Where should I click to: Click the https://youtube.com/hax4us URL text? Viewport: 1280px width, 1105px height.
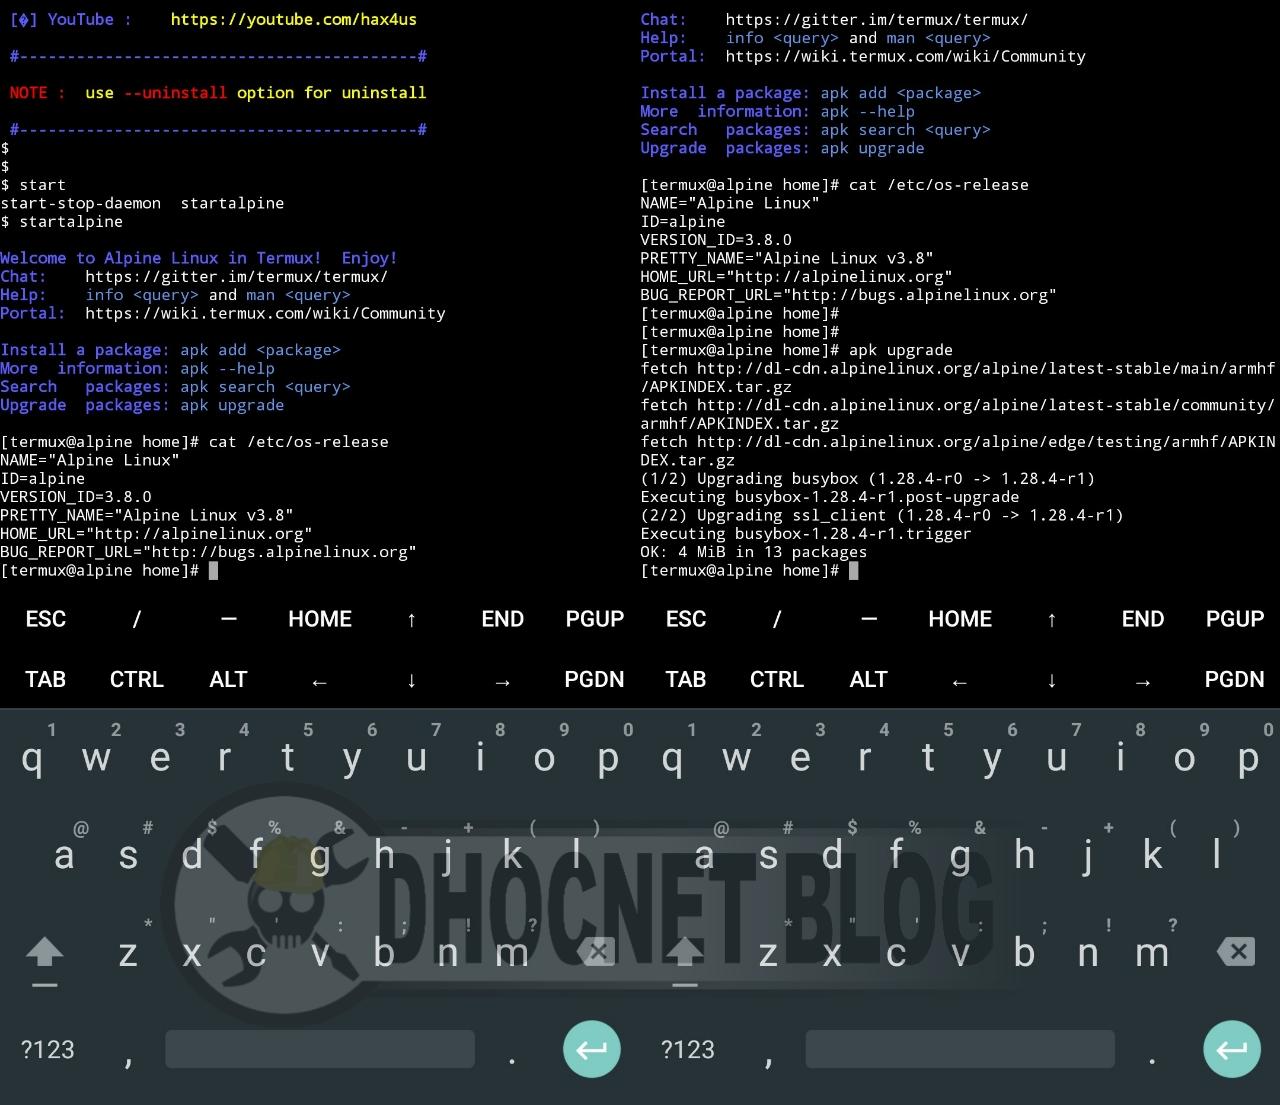294,19
